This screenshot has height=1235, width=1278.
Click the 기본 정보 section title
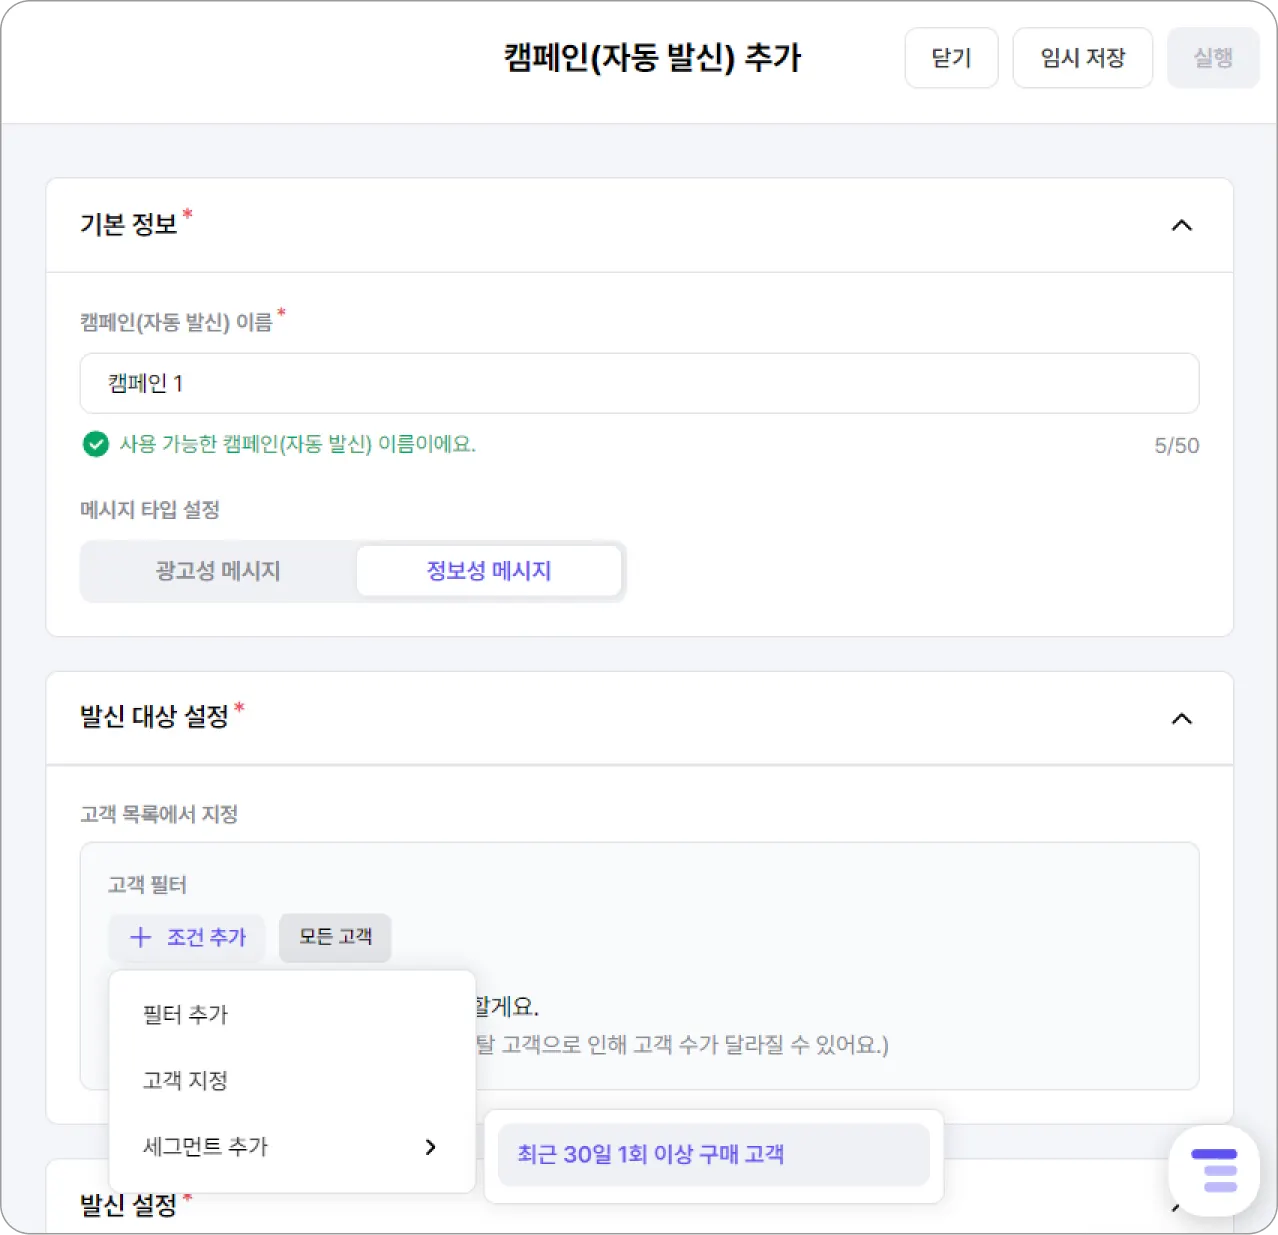129,224
